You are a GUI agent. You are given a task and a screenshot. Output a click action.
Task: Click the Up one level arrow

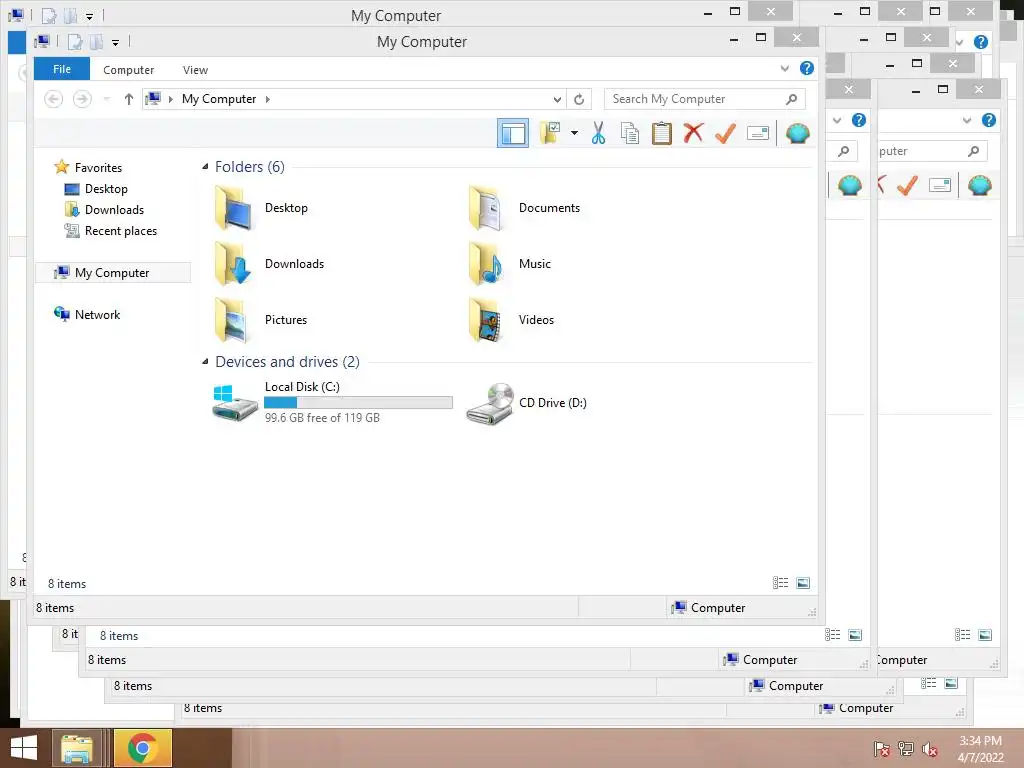[129, 99]
